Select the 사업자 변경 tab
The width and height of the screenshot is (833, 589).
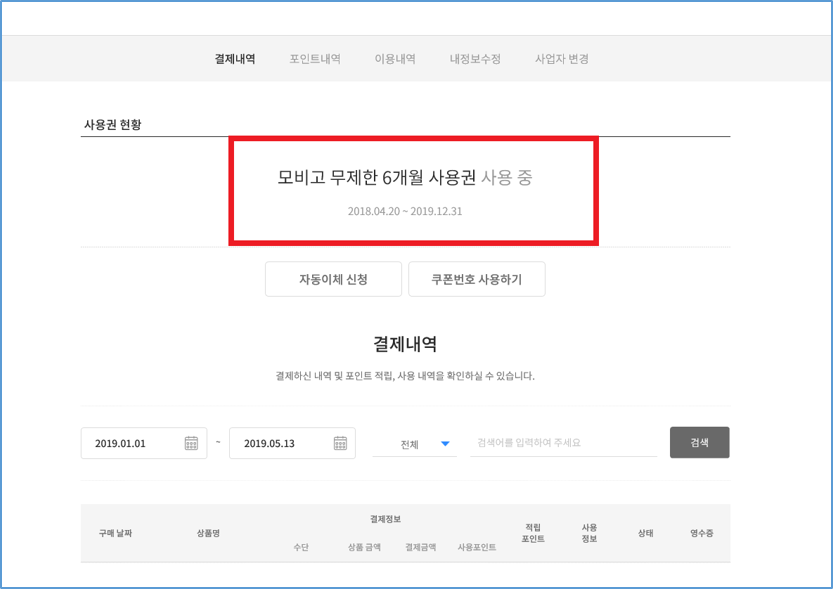coord(562,59)
